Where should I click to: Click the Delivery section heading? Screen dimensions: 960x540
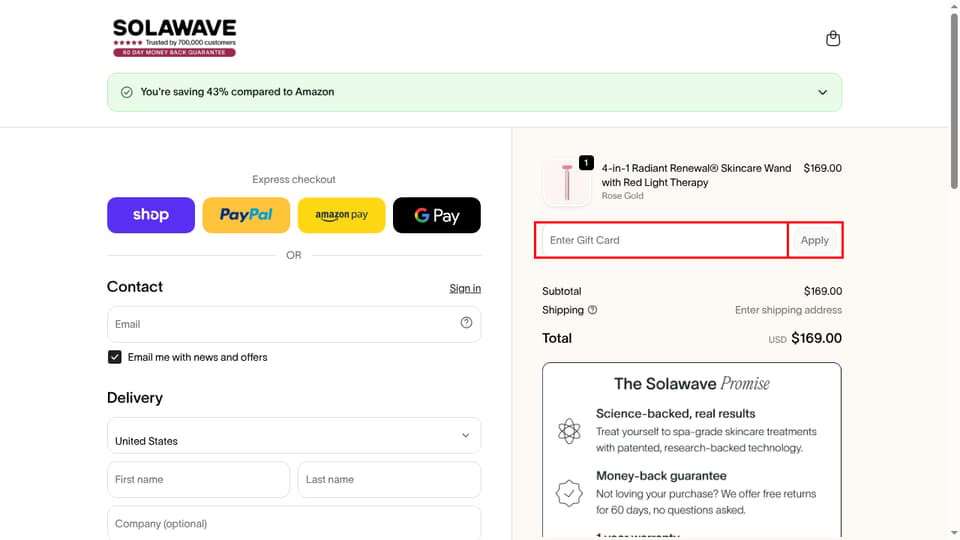[135, 398]
